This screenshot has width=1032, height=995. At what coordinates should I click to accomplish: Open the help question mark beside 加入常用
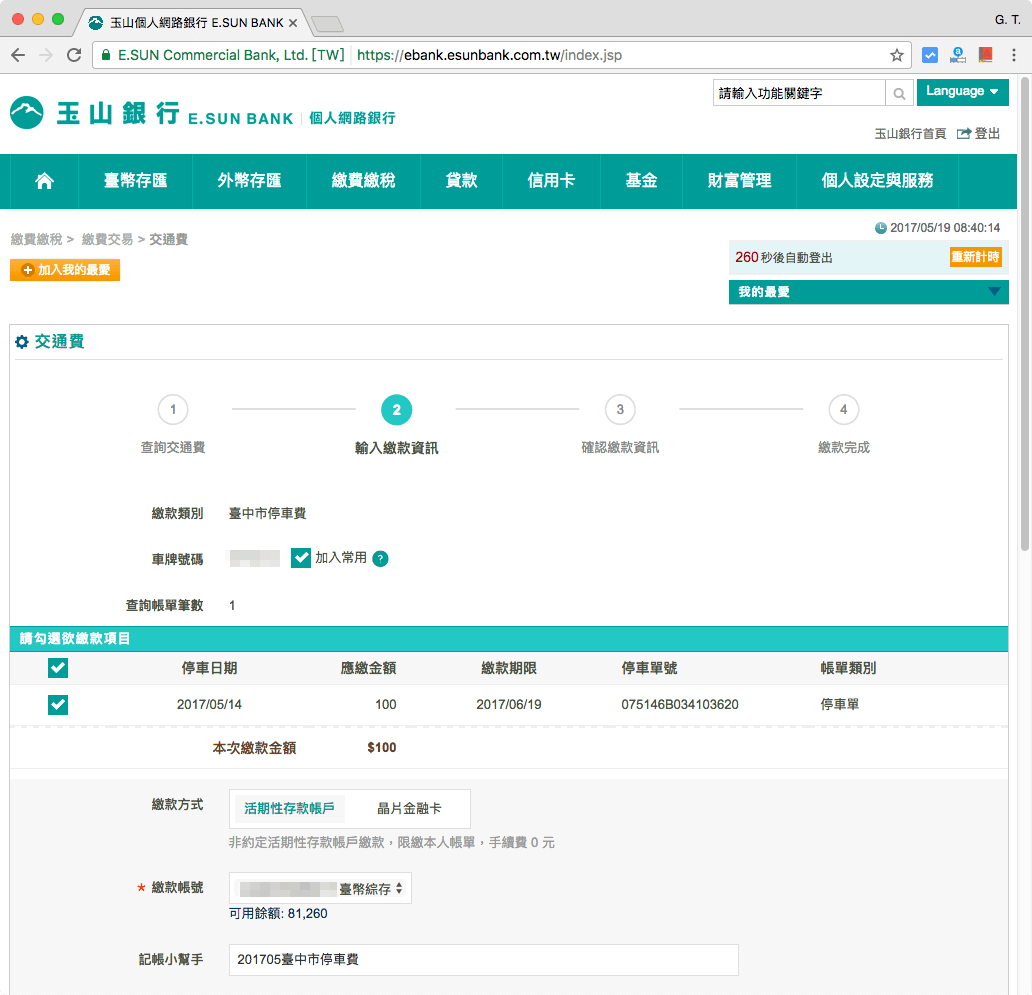pyautogui.click(x=380, y=558)
